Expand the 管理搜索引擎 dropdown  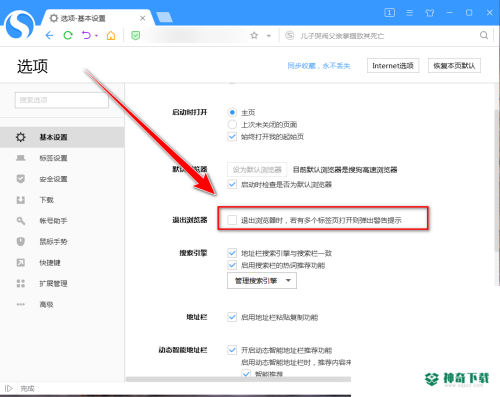(x=262, y=281)
